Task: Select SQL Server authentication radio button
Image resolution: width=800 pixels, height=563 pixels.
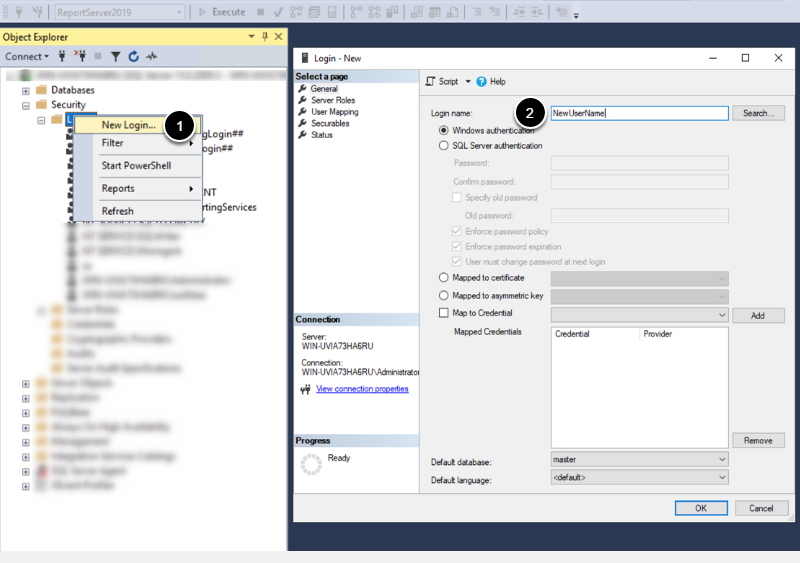Action: click(x=445, y=146)
